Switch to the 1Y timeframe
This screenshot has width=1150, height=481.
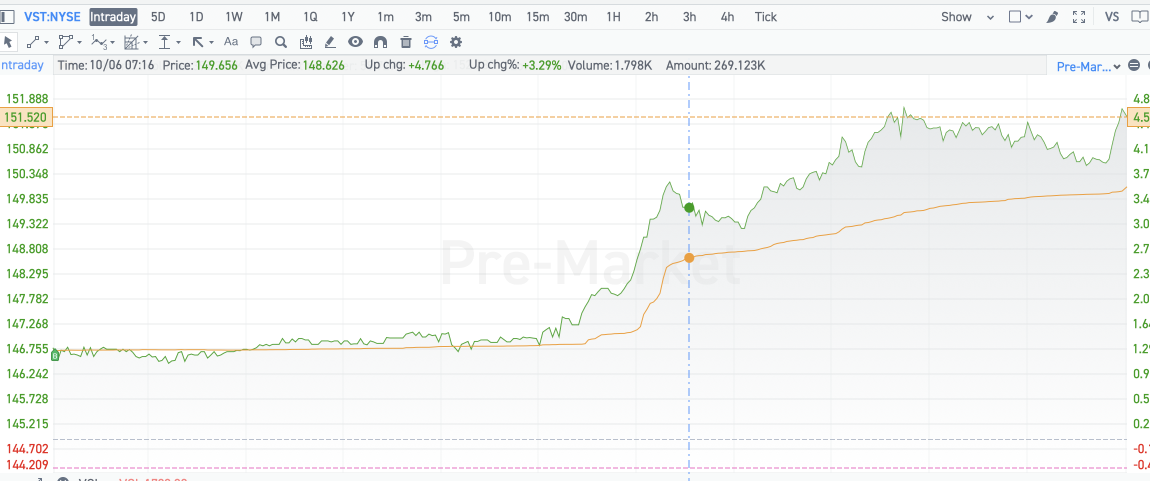pyautogui.click(x=348, y=16)
